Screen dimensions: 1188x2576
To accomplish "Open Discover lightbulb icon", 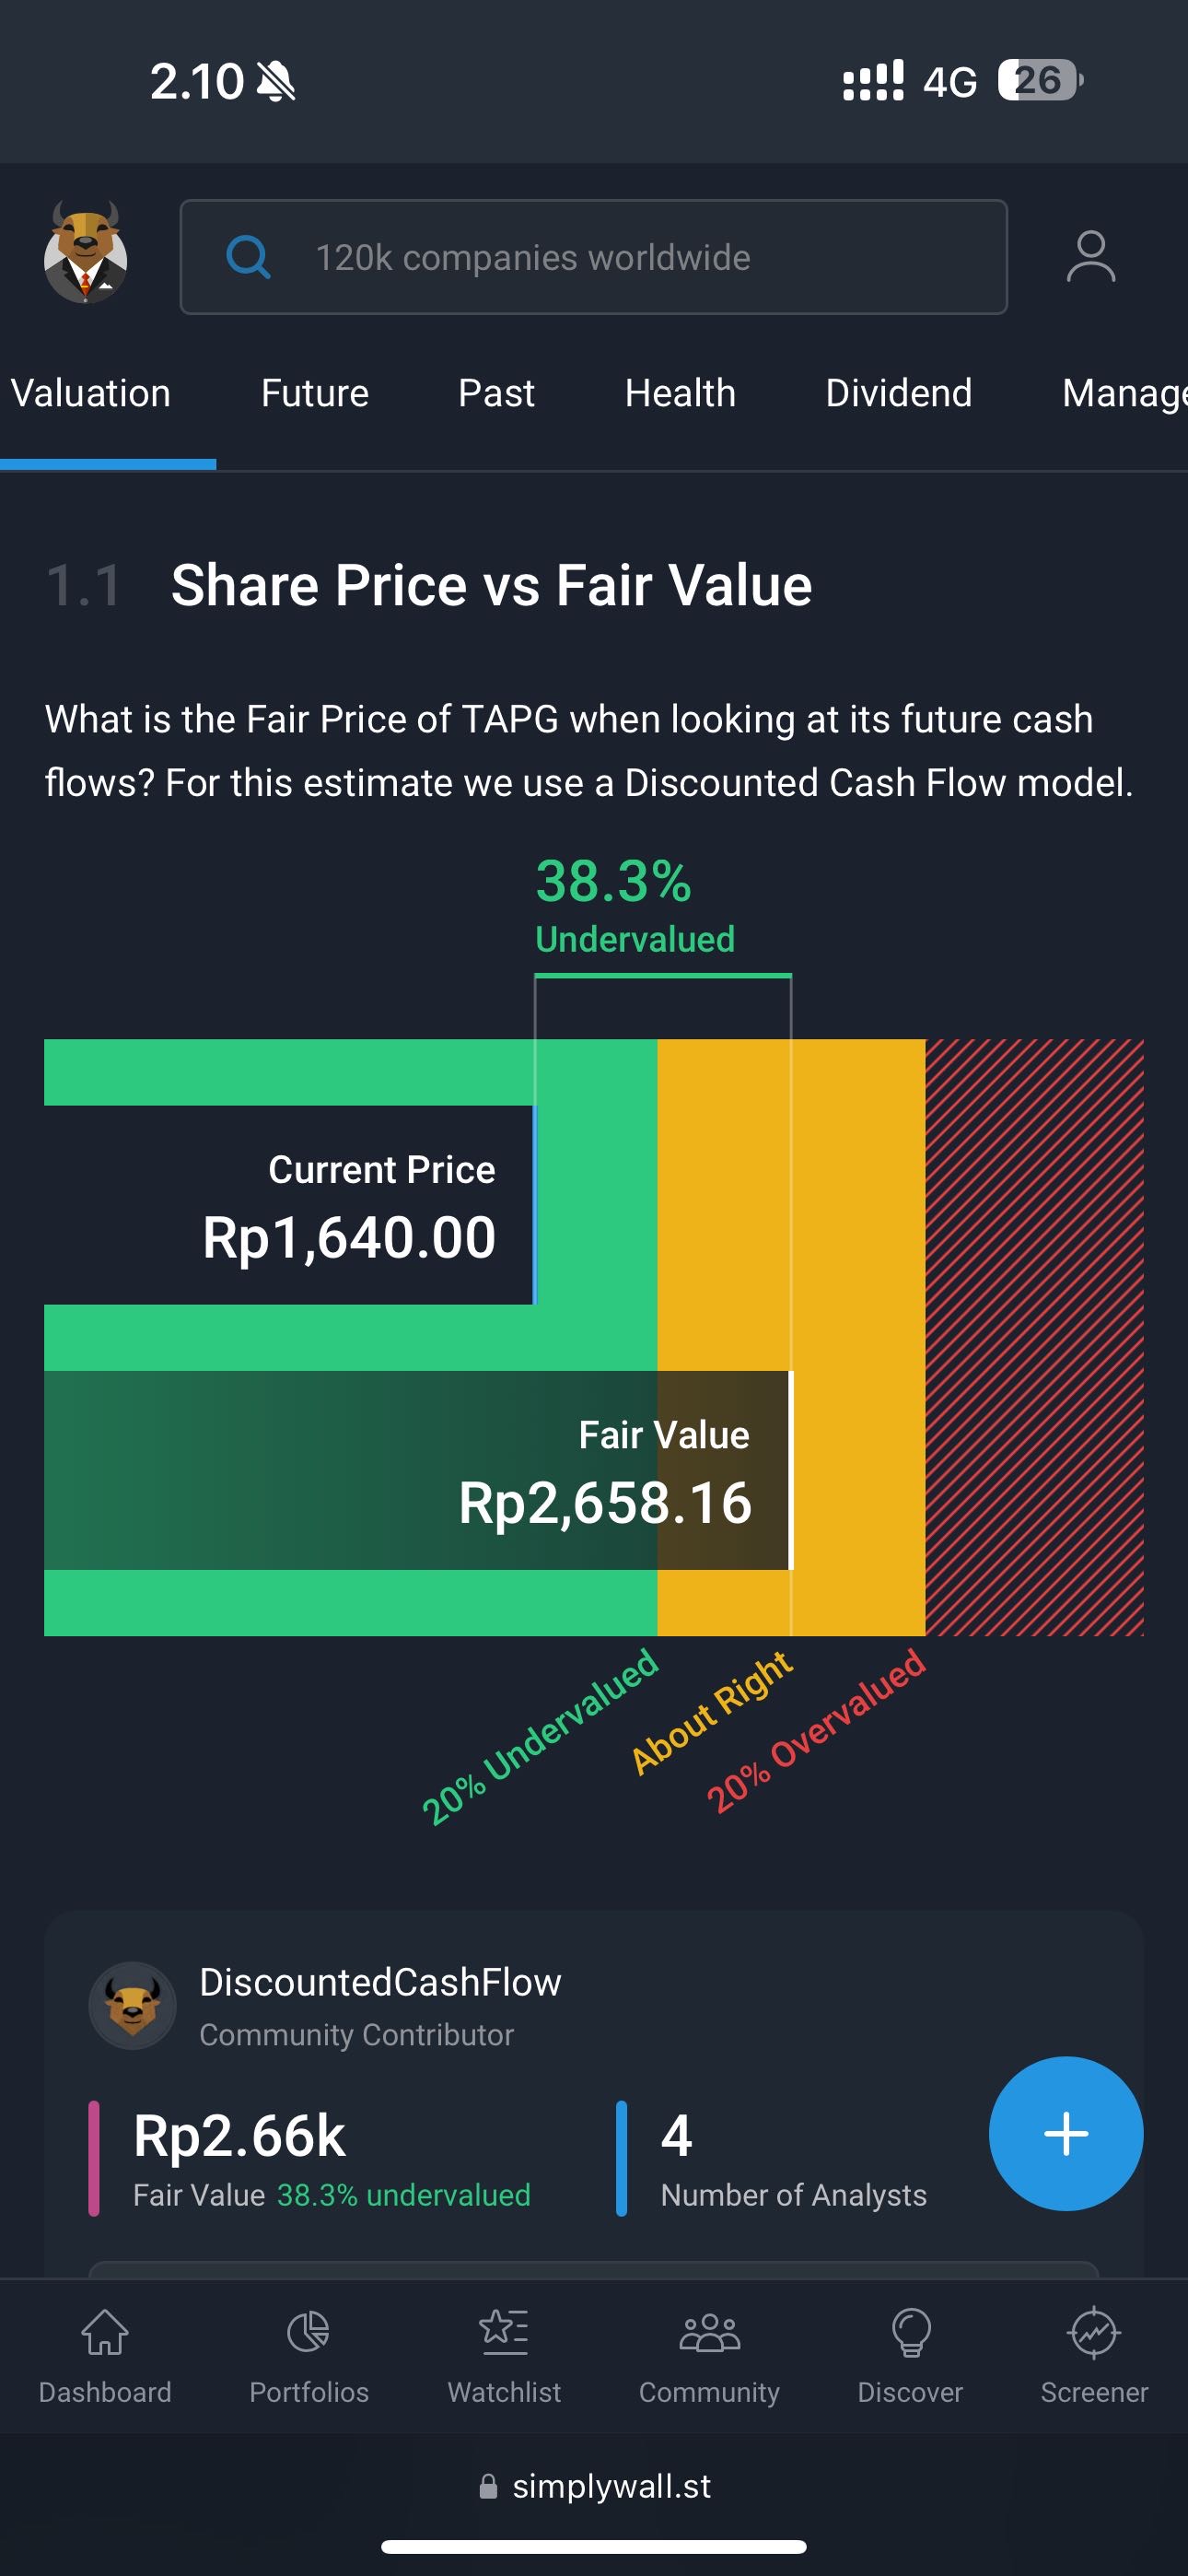I will click(x=910, y=2332).
